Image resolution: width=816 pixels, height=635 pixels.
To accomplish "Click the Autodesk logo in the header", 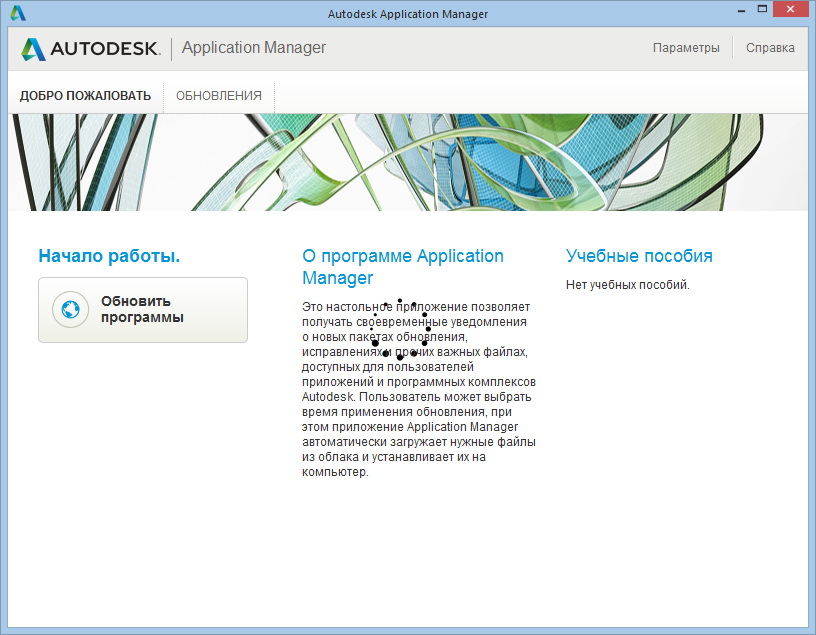I will (91, 48).
